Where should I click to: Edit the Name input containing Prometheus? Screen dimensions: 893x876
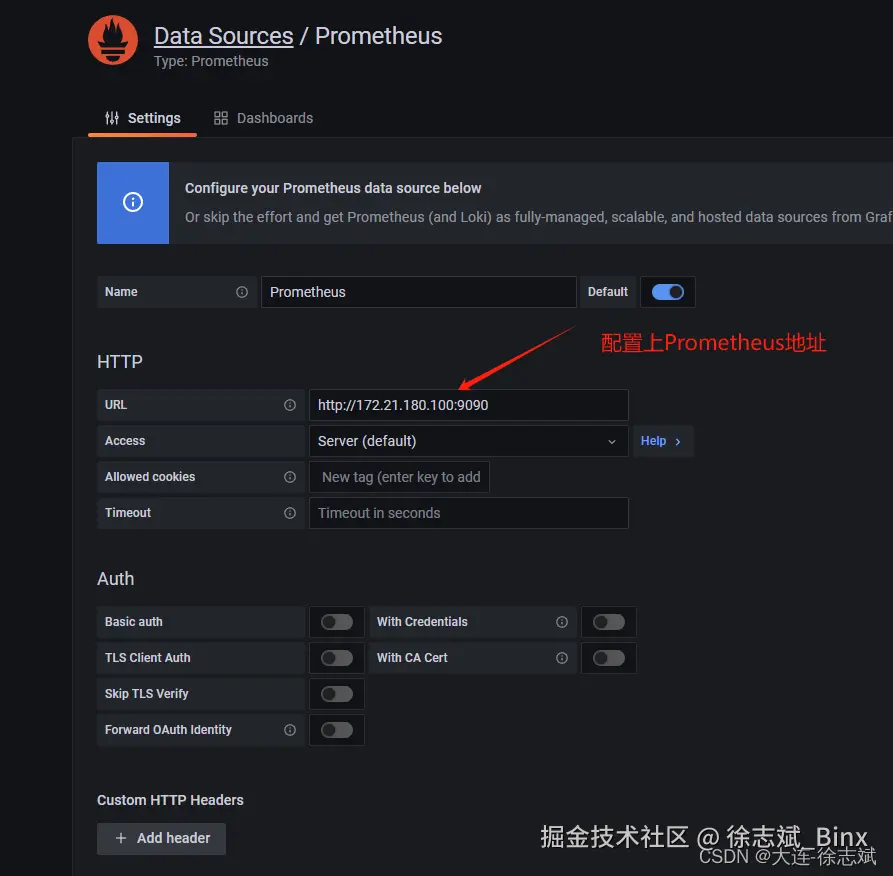click(419, 292)
